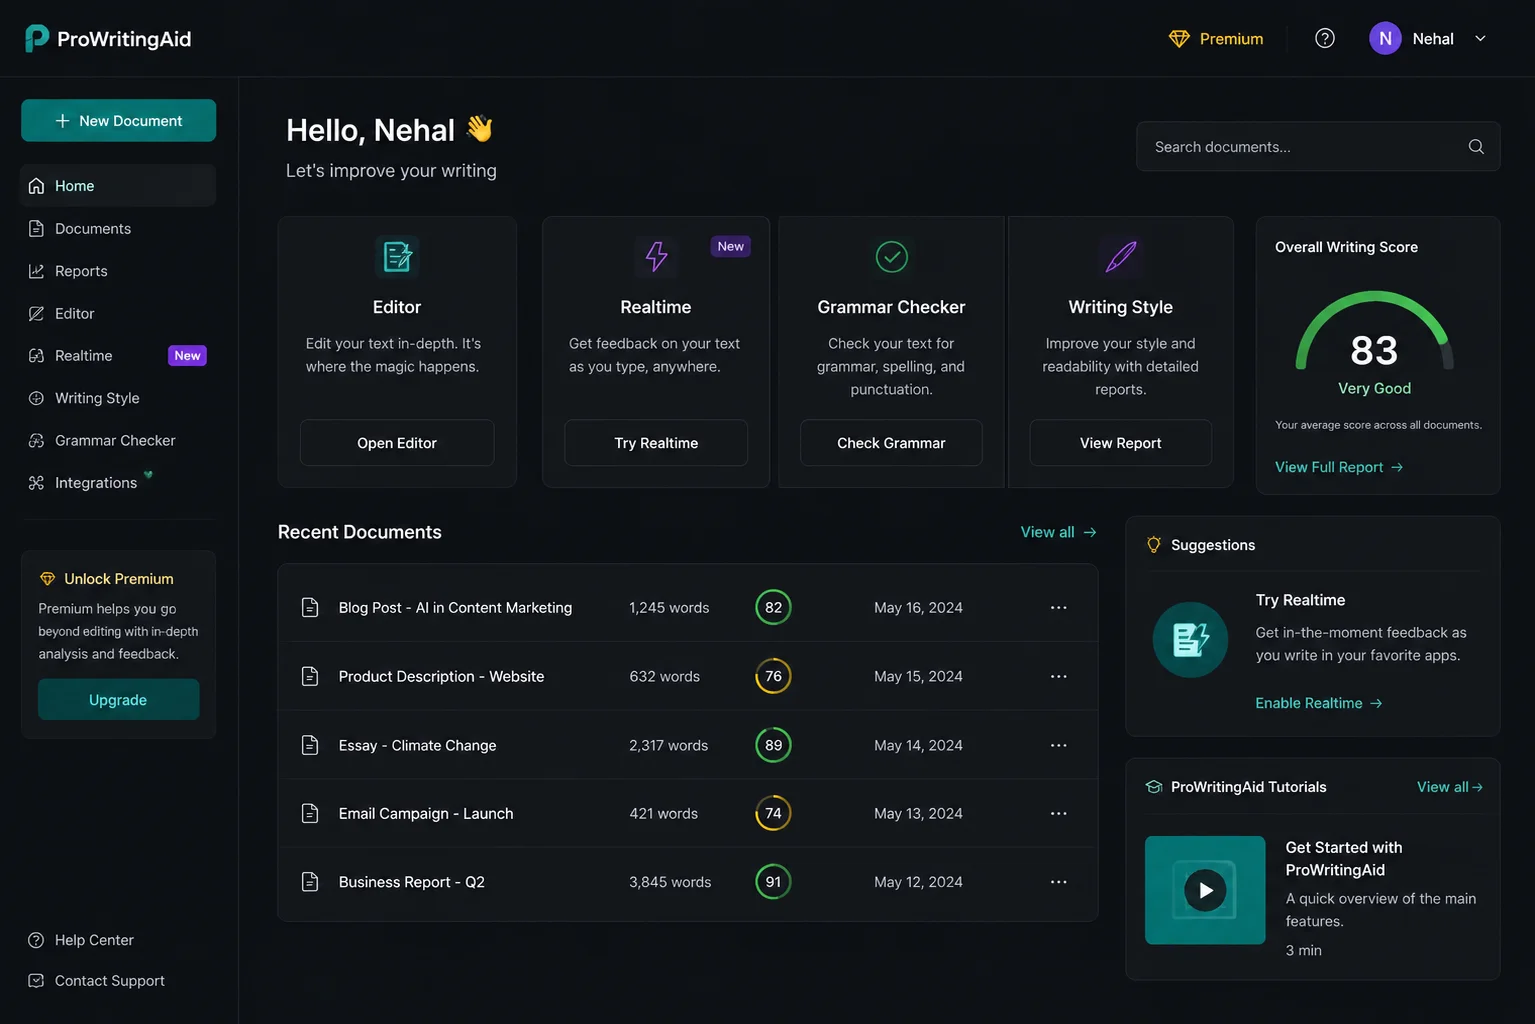Image resolution: width=1535 pixels, height=1024 pixels.
Task: Click the Help Center icon in sidebar
Action: (36, 940)
